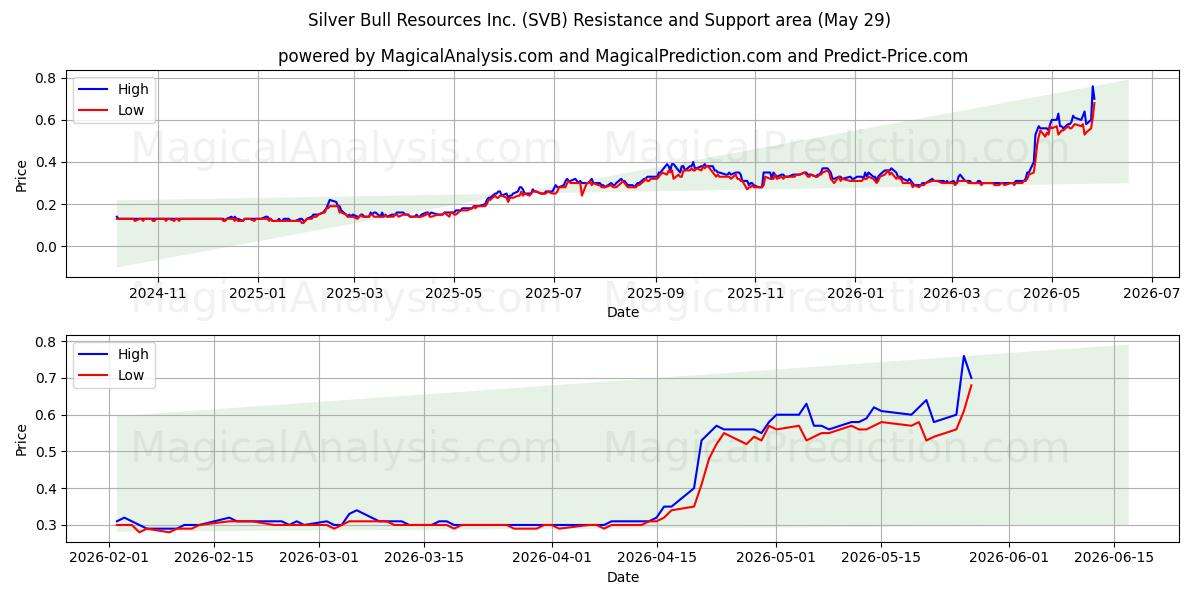
Task: Select the '2026-02-15' tick label
Action: tap(214, 558)
